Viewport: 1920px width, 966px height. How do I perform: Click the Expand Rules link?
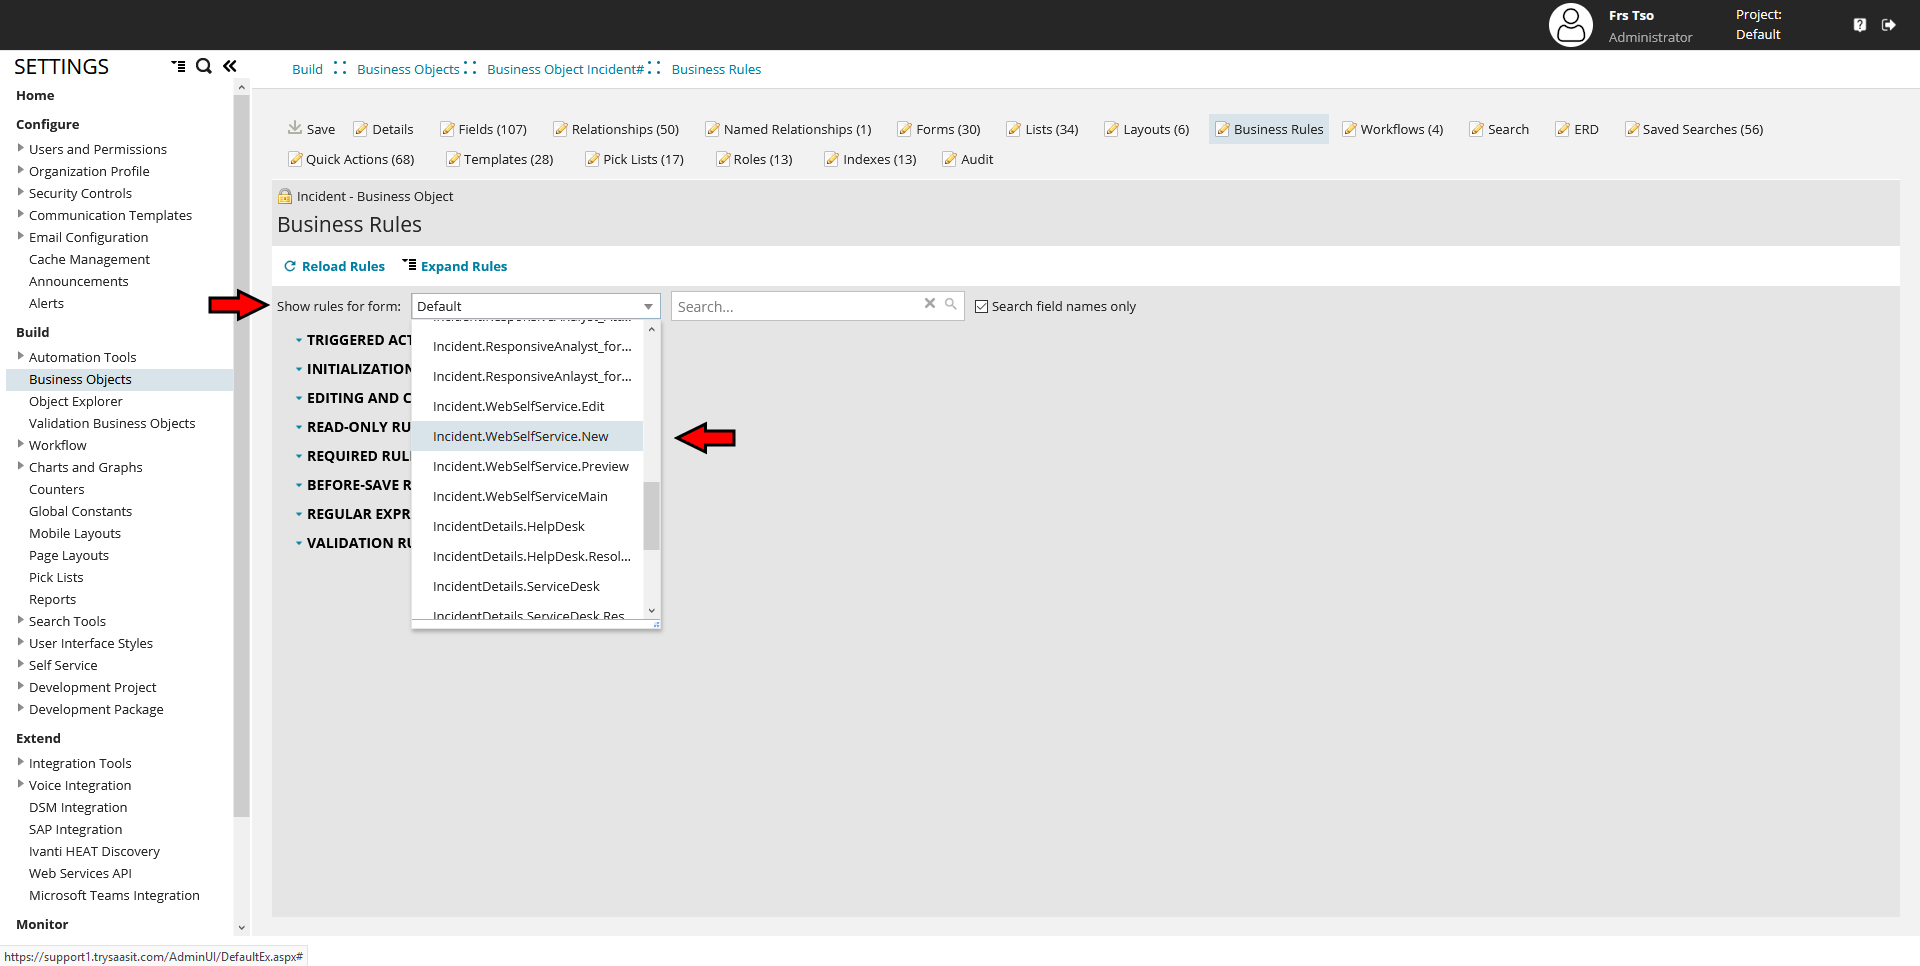(455, 266)
